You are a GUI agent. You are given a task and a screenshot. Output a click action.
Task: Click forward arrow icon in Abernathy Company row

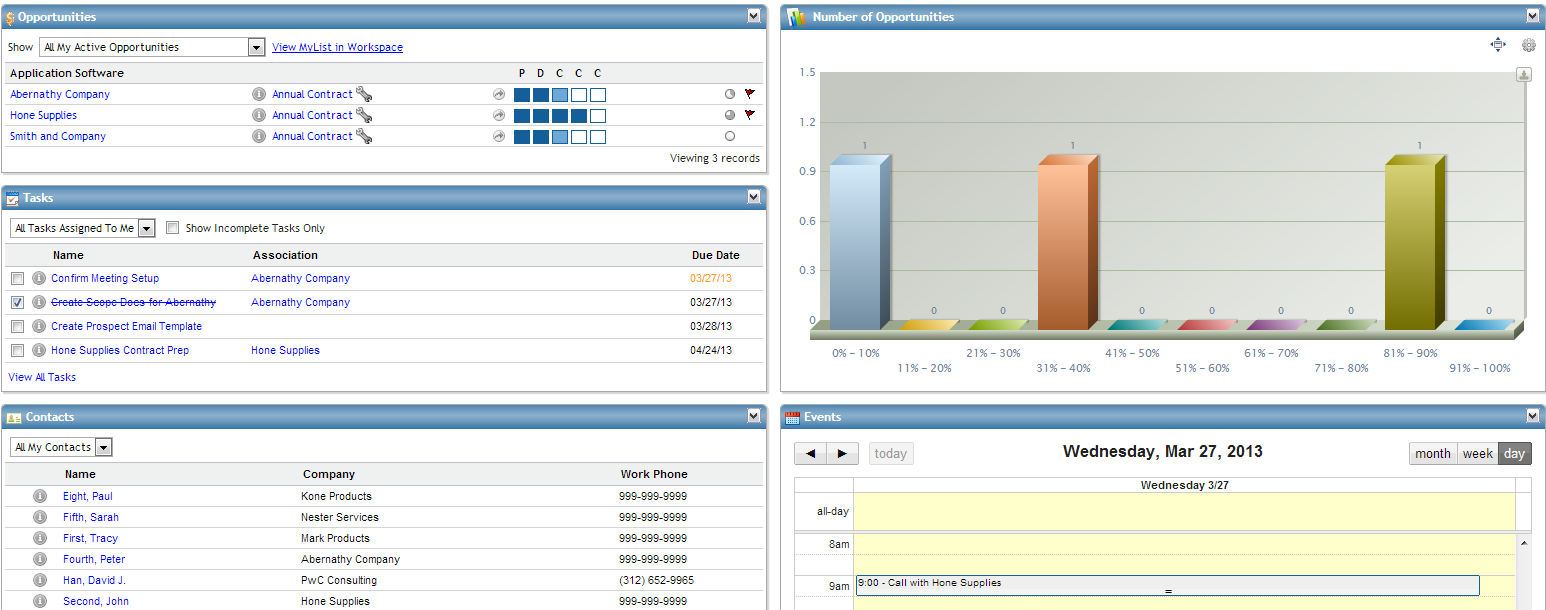click(x=499, y=94)
